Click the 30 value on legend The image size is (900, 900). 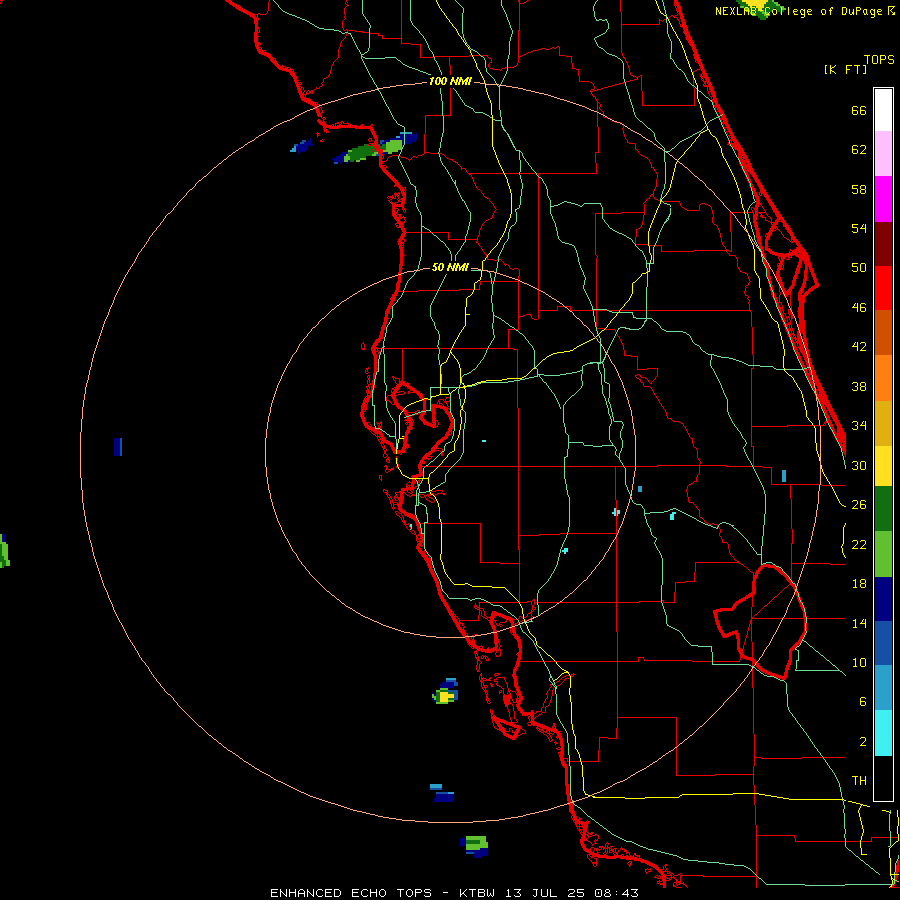(x=859, y=465)
